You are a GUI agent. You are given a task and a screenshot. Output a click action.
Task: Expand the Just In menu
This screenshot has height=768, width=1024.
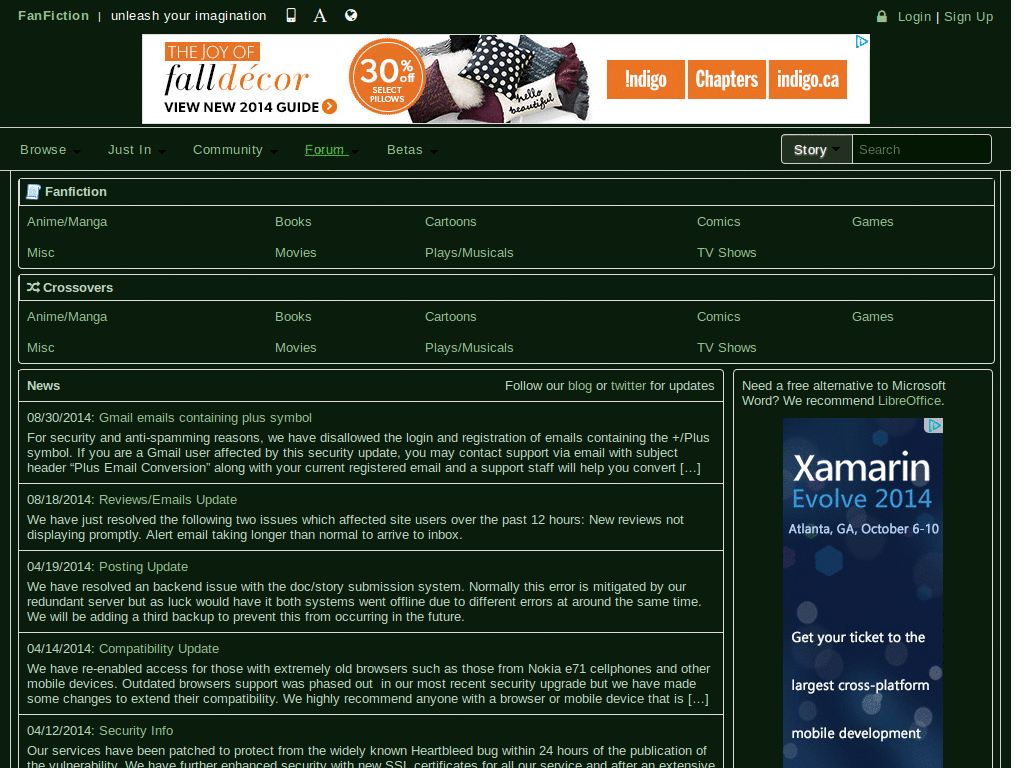pyautogui.click(x=136, y=150)
